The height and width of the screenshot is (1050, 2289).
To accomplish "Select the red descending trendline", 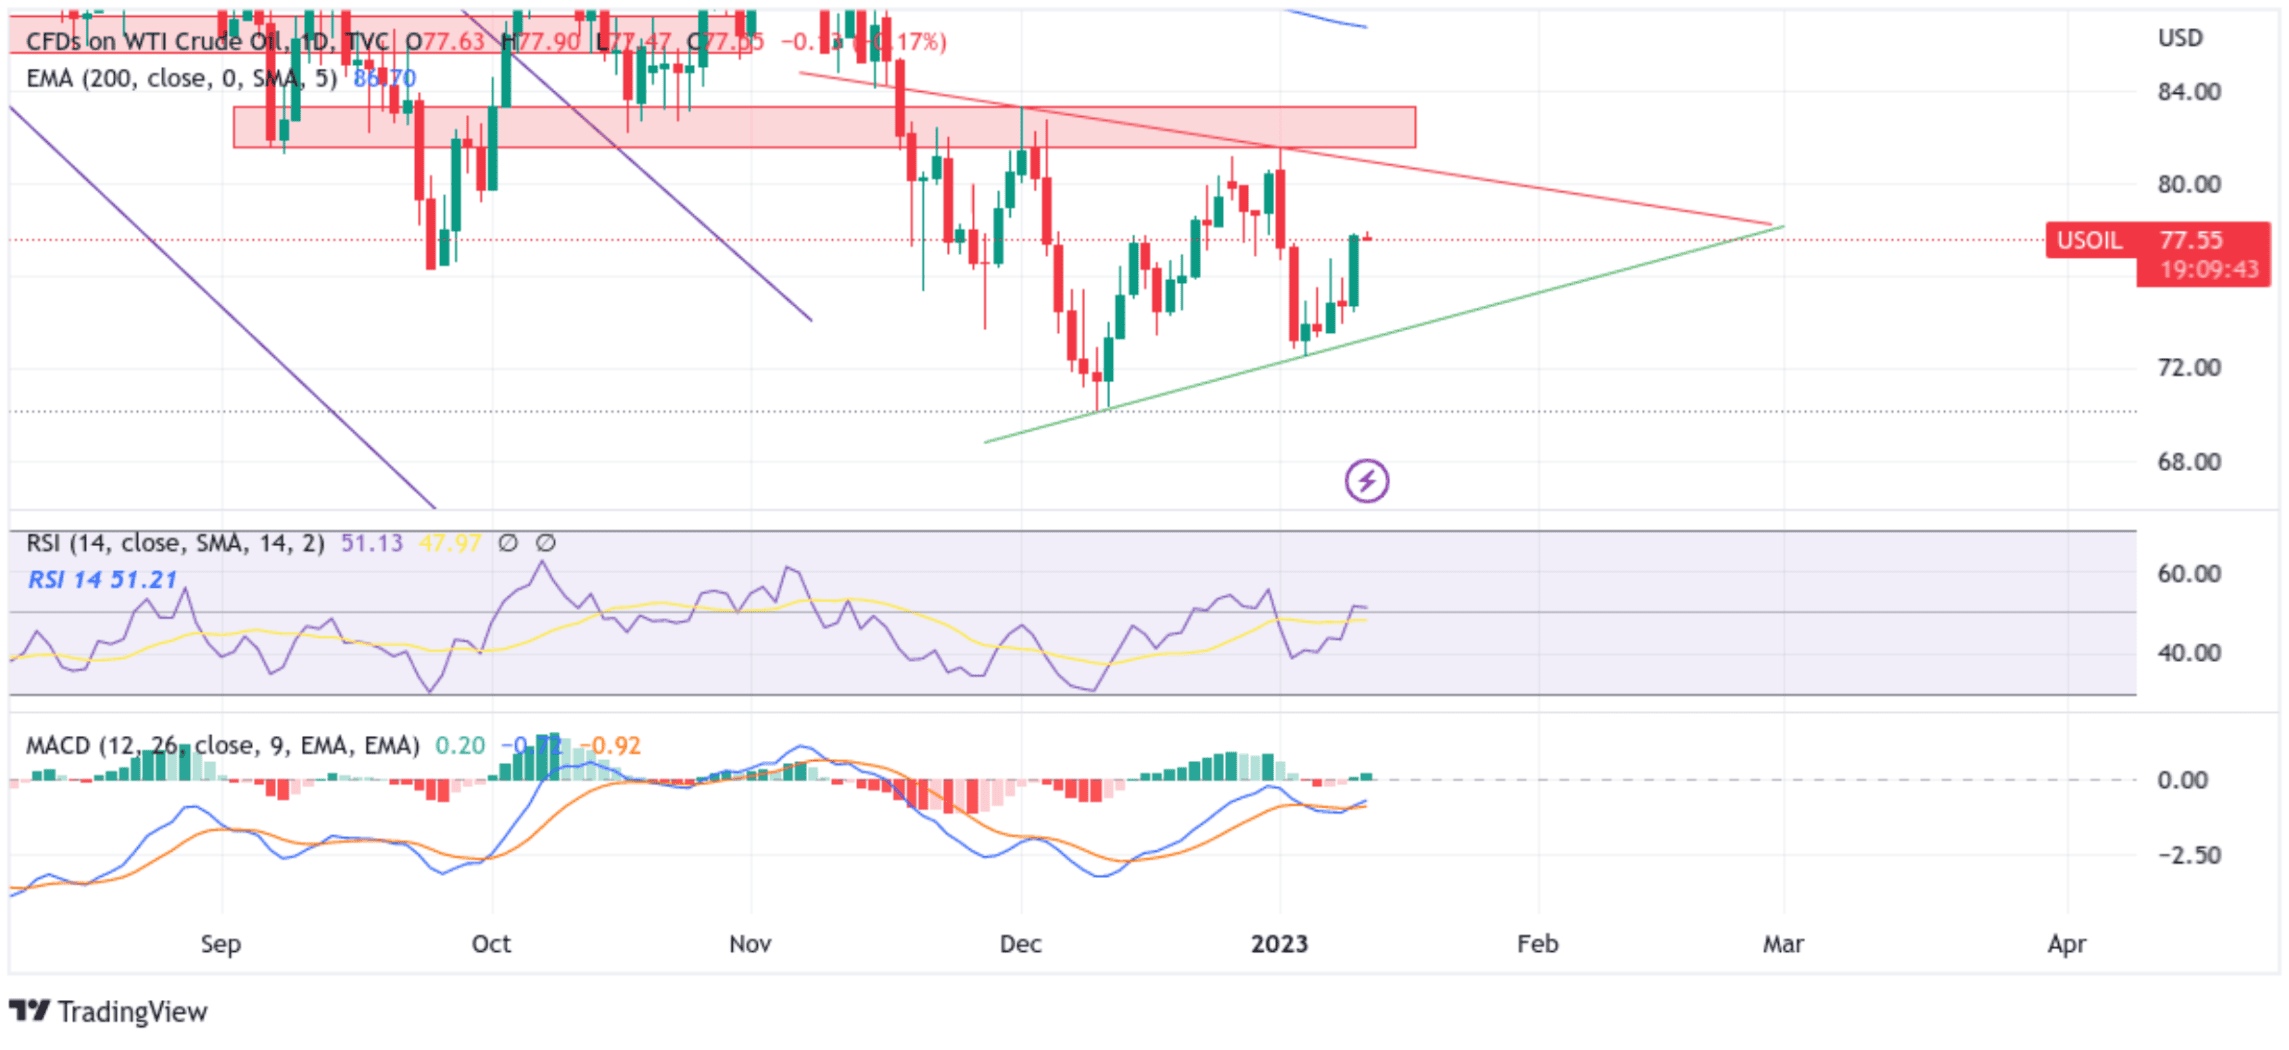I will click(x=1285, y=148).
